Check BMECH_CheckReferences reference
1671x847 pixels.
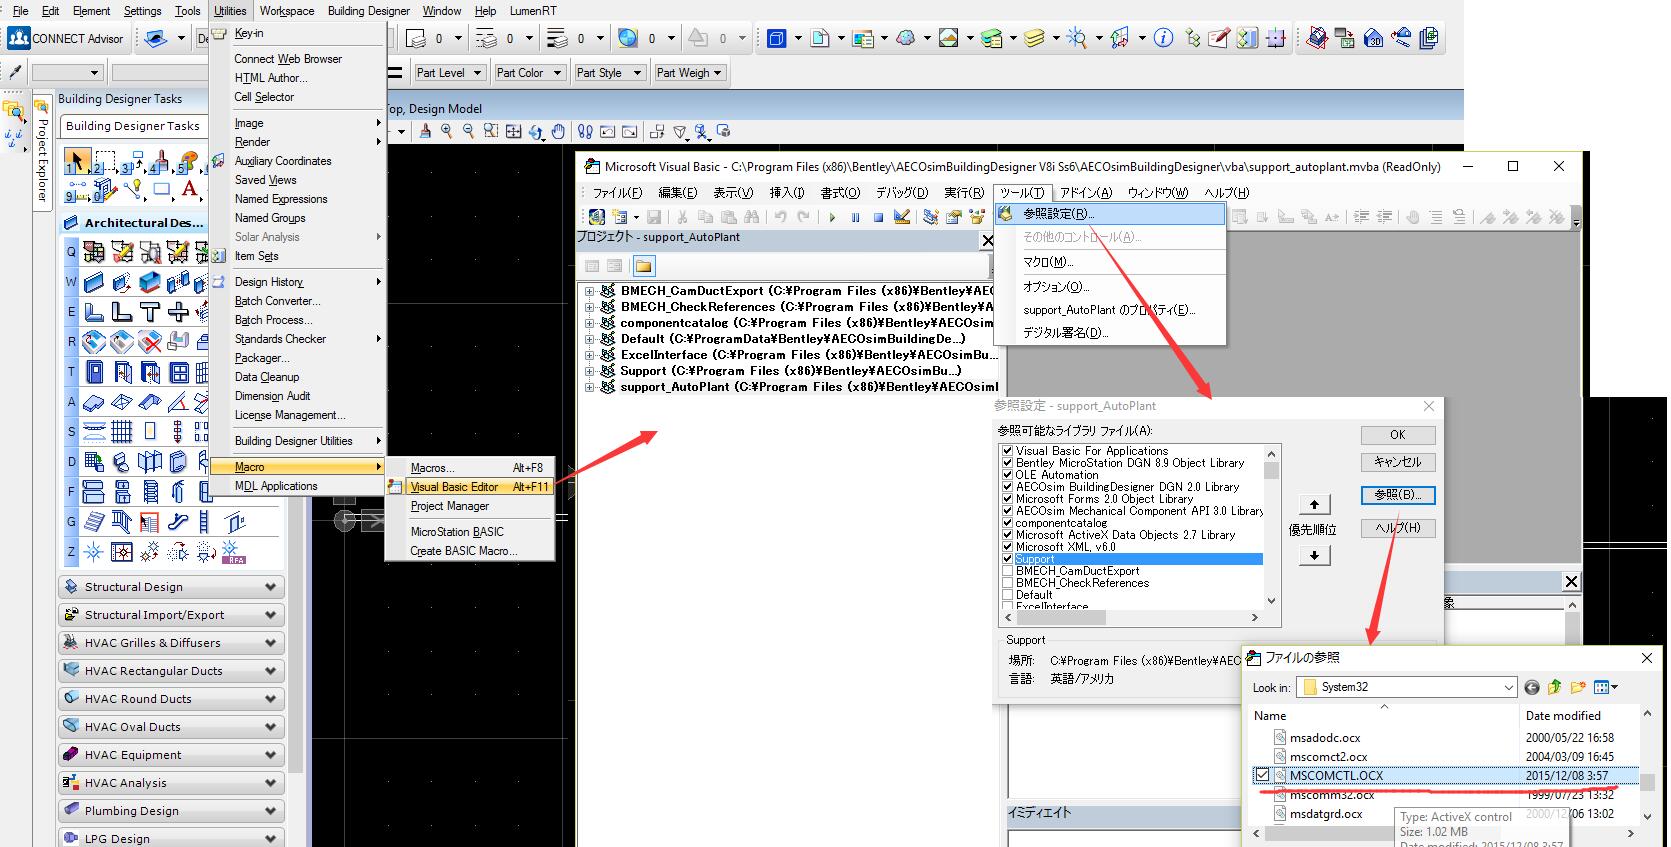point(1007,583)
